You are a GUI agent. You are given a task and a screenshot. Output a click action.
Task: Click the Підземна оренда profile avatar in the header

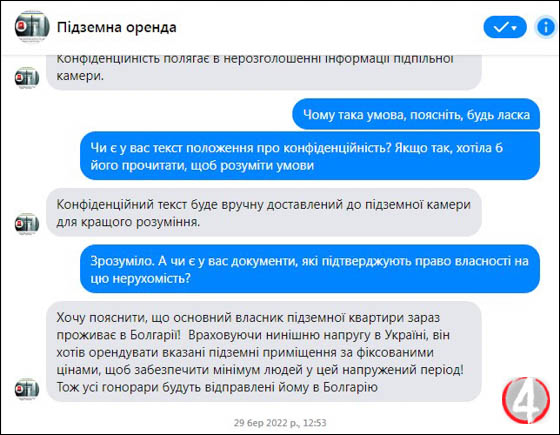[x=32, y=27]
